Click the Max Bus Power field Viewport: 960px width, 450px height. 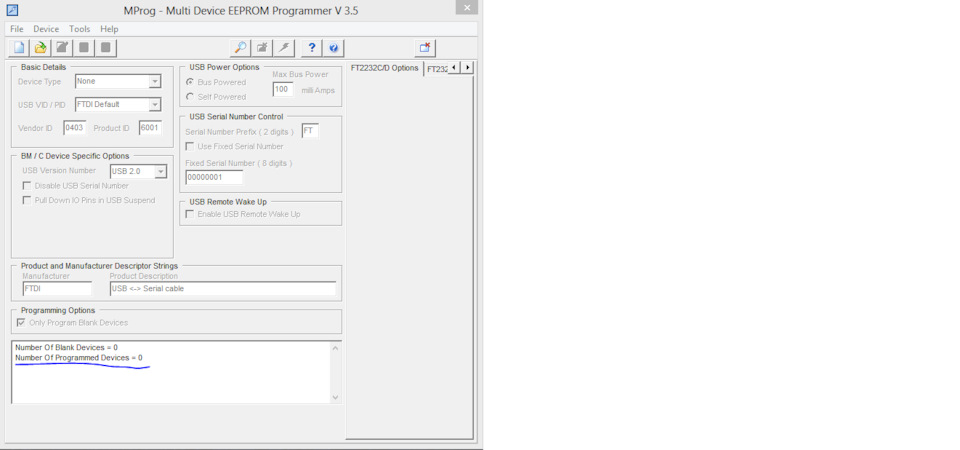(x=283, y=89)
